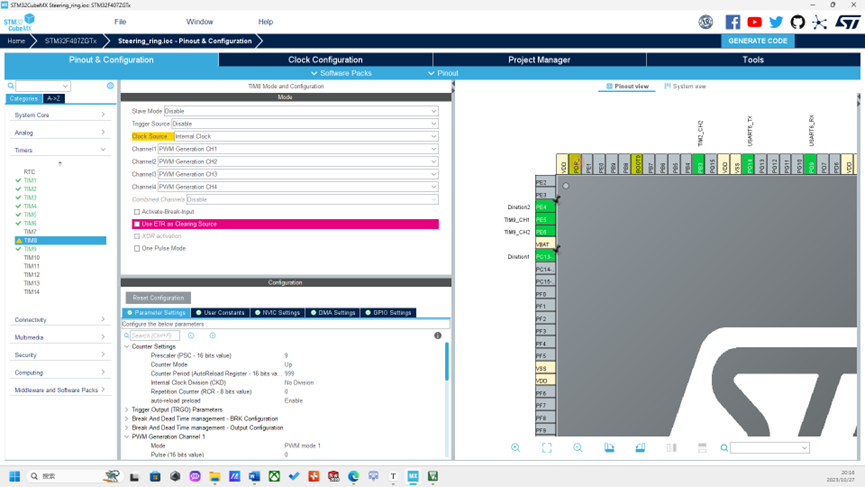
Task: Switch to System view
Action: 685,86
